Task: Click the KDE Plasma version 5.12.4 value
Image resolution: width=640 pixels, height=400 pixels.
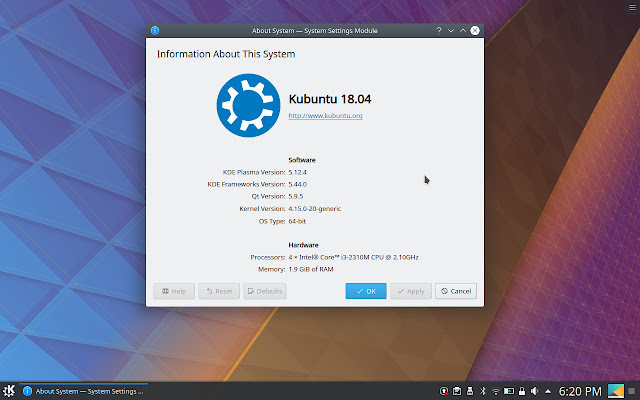Action: (297, 172)
